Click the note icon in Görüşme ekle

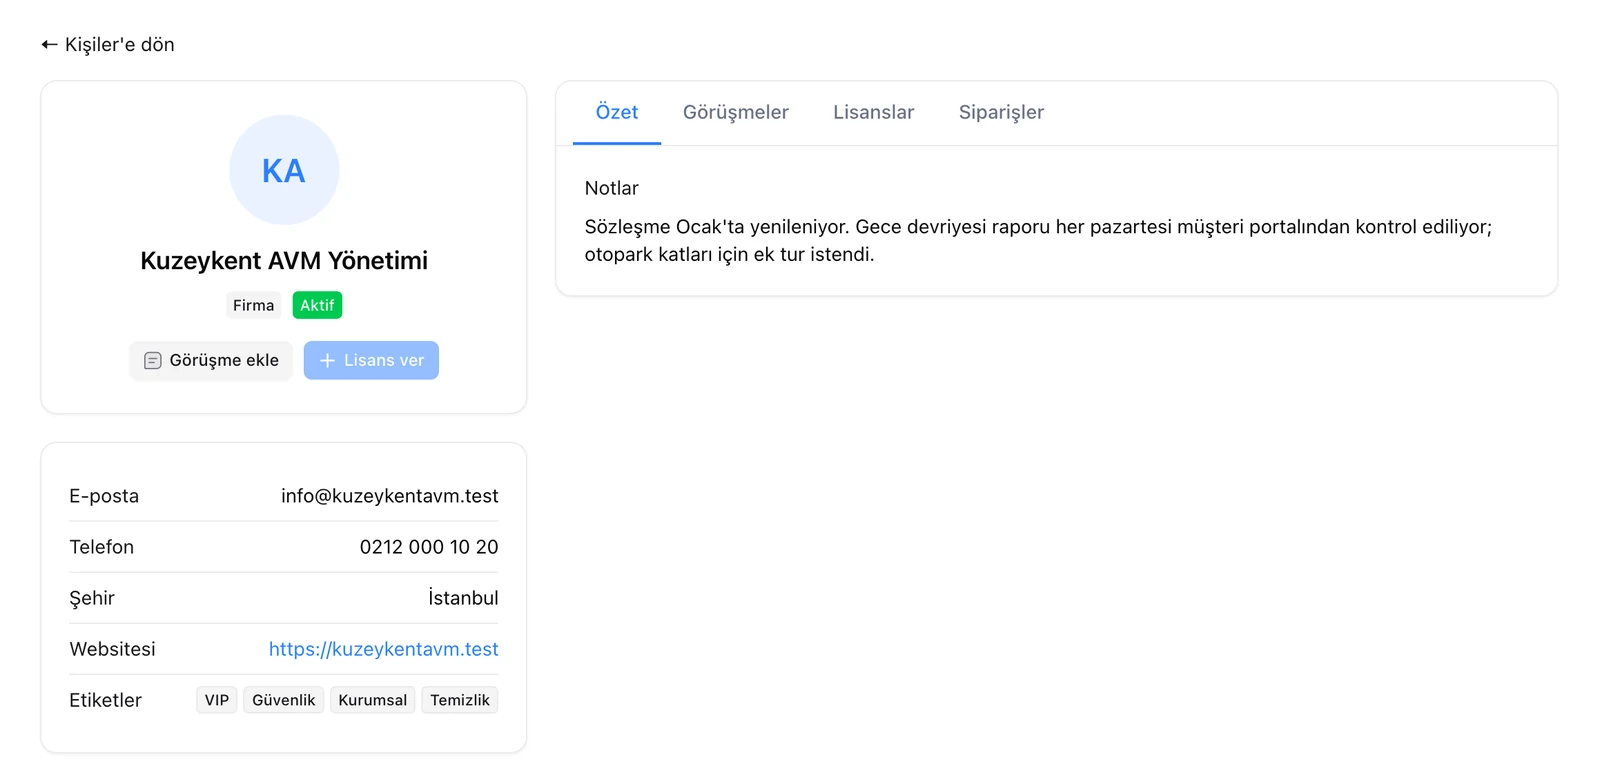tap(153, 361)
